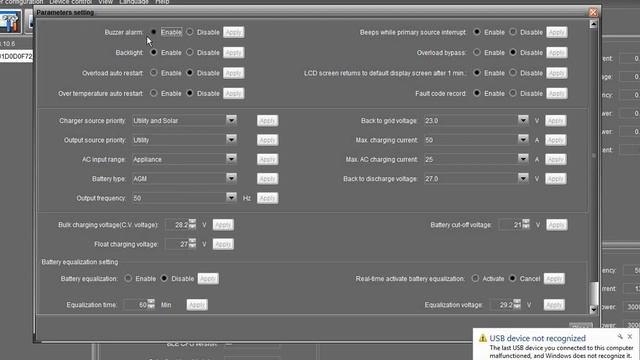Apply Charger source priority setting
640x360 pixels.
click(267, 120)
